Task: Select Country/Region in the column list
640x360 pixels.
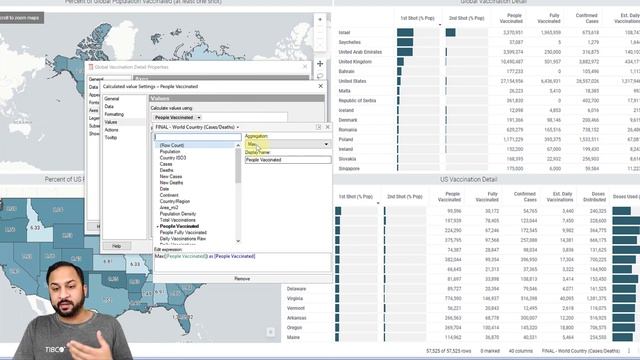Action: [x=175, y=202]
